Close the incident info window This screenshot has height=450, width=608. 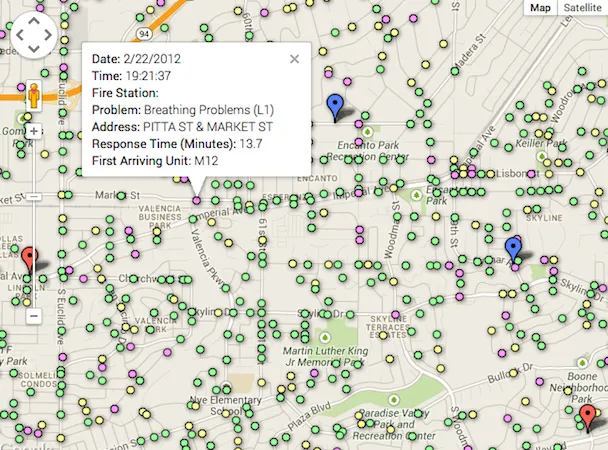coord(294,59)
